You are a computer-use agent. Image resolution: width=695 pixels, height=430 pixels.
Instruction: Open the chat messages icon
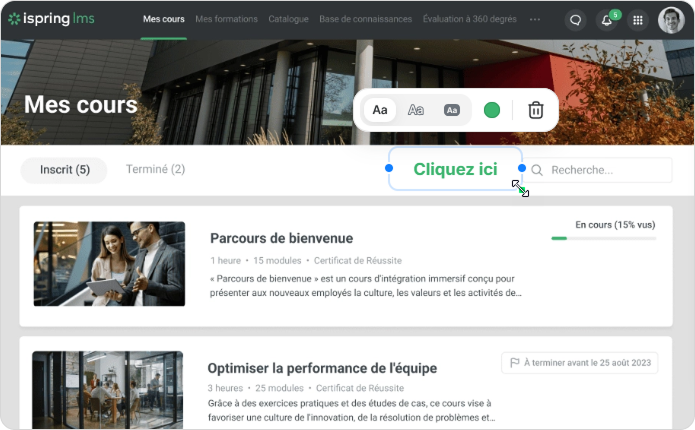click(574, 20)
